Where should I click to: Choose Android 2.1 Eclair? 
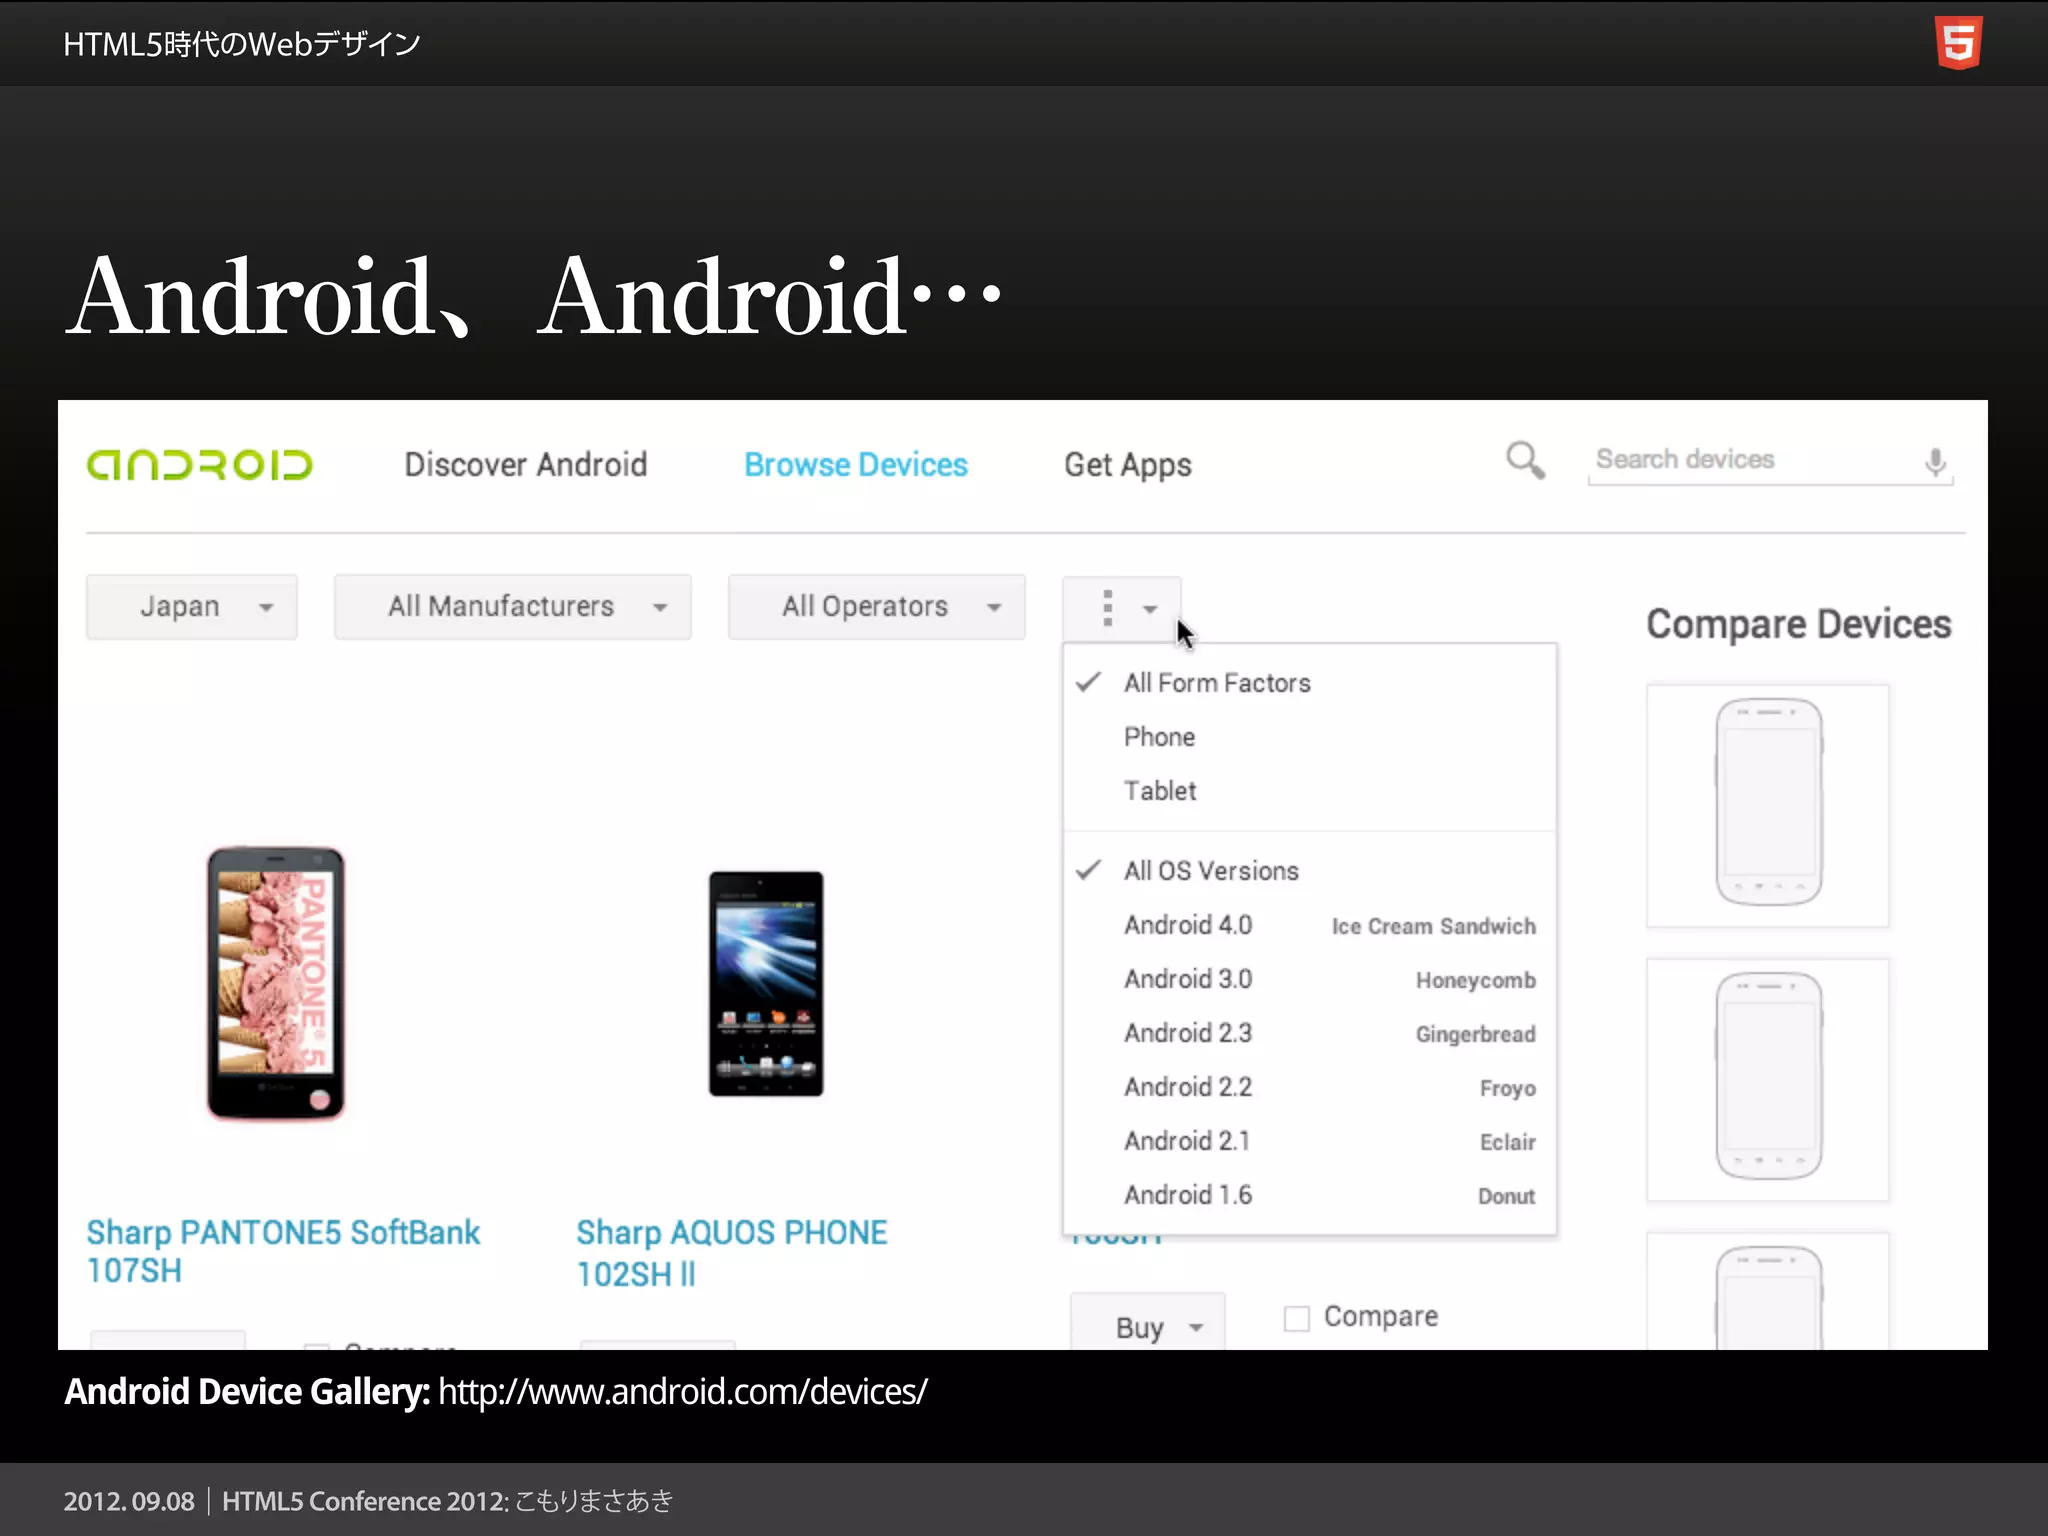pos(1310,1141)
